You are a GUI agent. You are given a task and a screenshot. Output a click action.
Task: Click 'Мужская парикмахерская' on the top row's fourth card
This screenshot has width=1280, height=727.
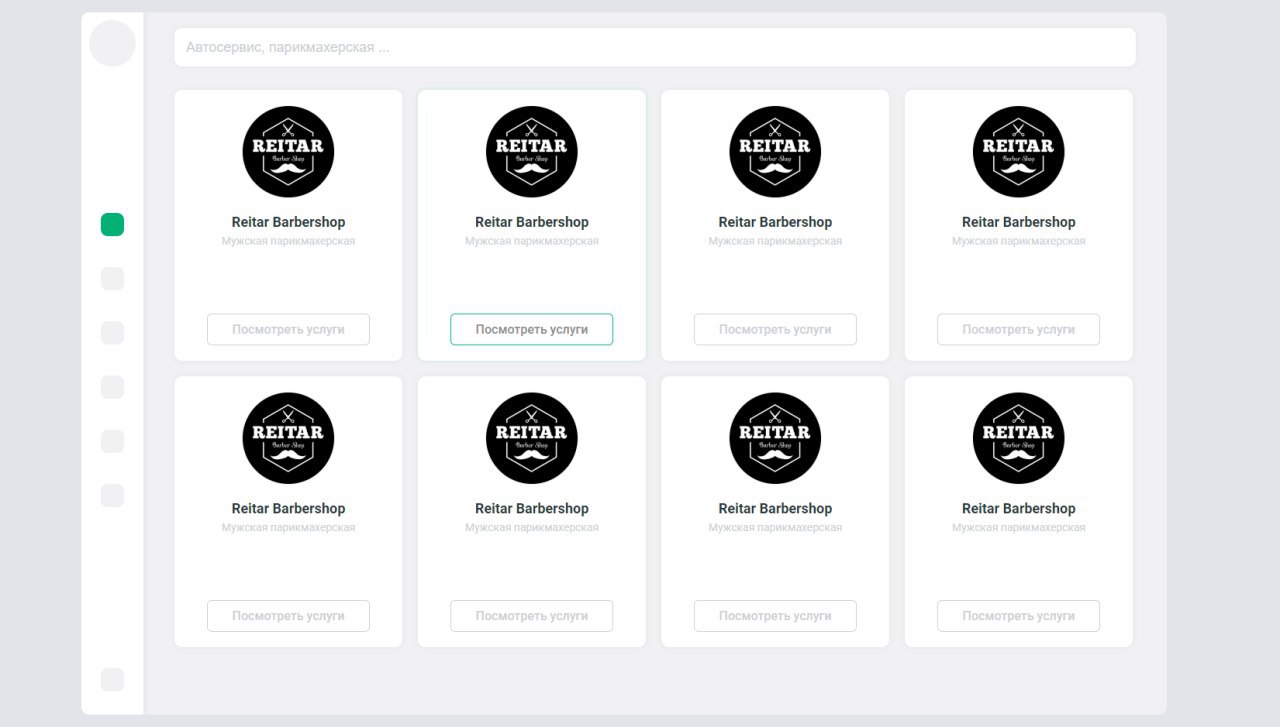1018,241
